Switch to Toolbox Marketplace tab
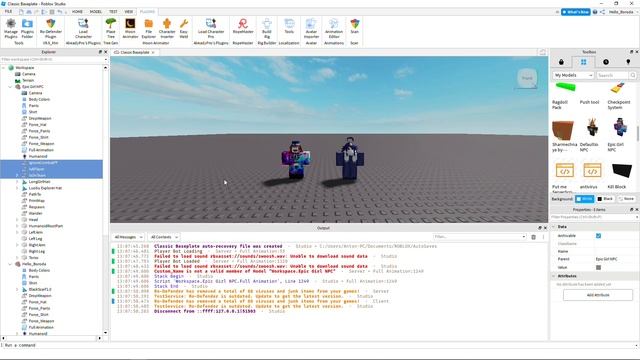 pos(561,62)
